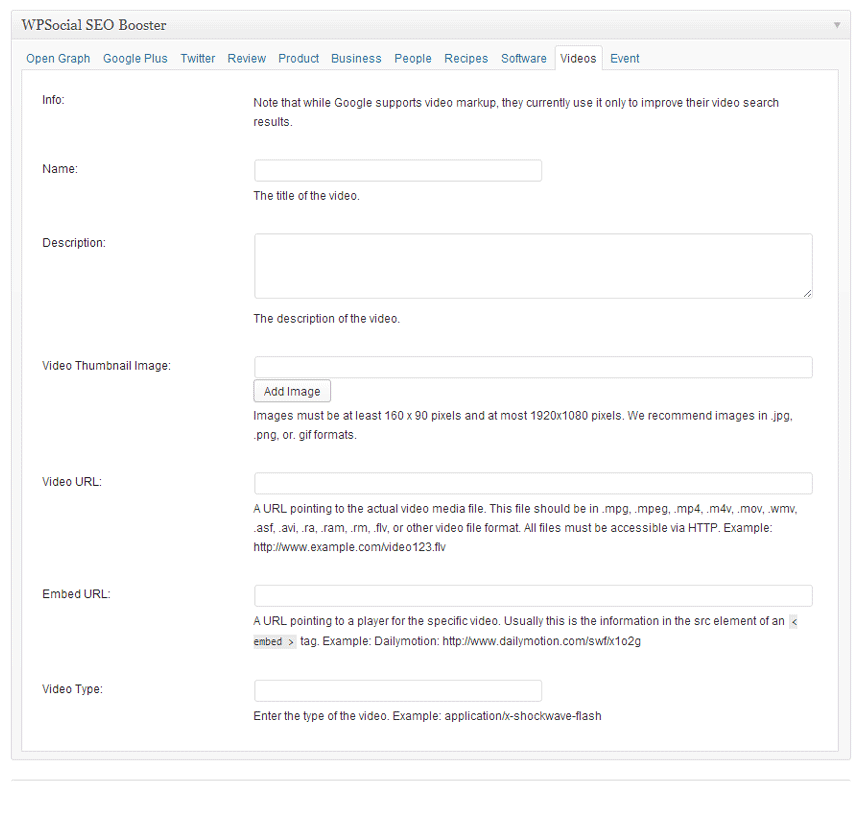The width and height of the screenshot is (858, 815).
Task: Collapse the WPSocial SEO Booster panel arrow
Action: (x=837, y=25)
